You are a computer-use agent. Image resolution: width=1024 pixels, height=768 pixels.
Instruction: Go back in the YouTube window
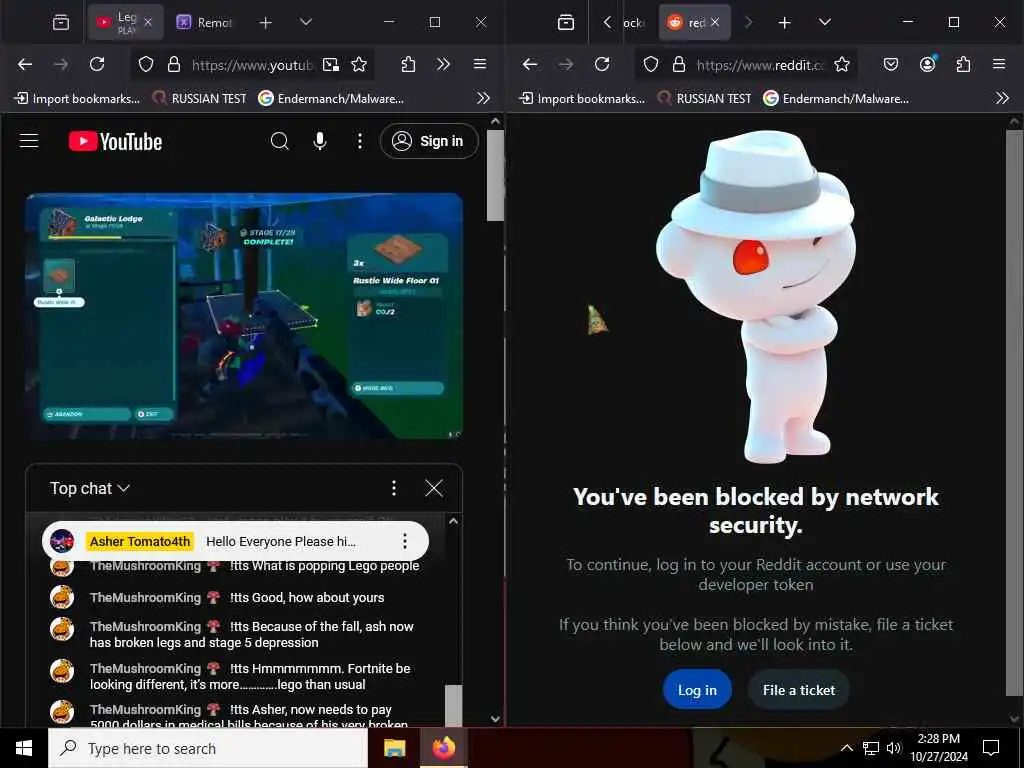(25, 64)
